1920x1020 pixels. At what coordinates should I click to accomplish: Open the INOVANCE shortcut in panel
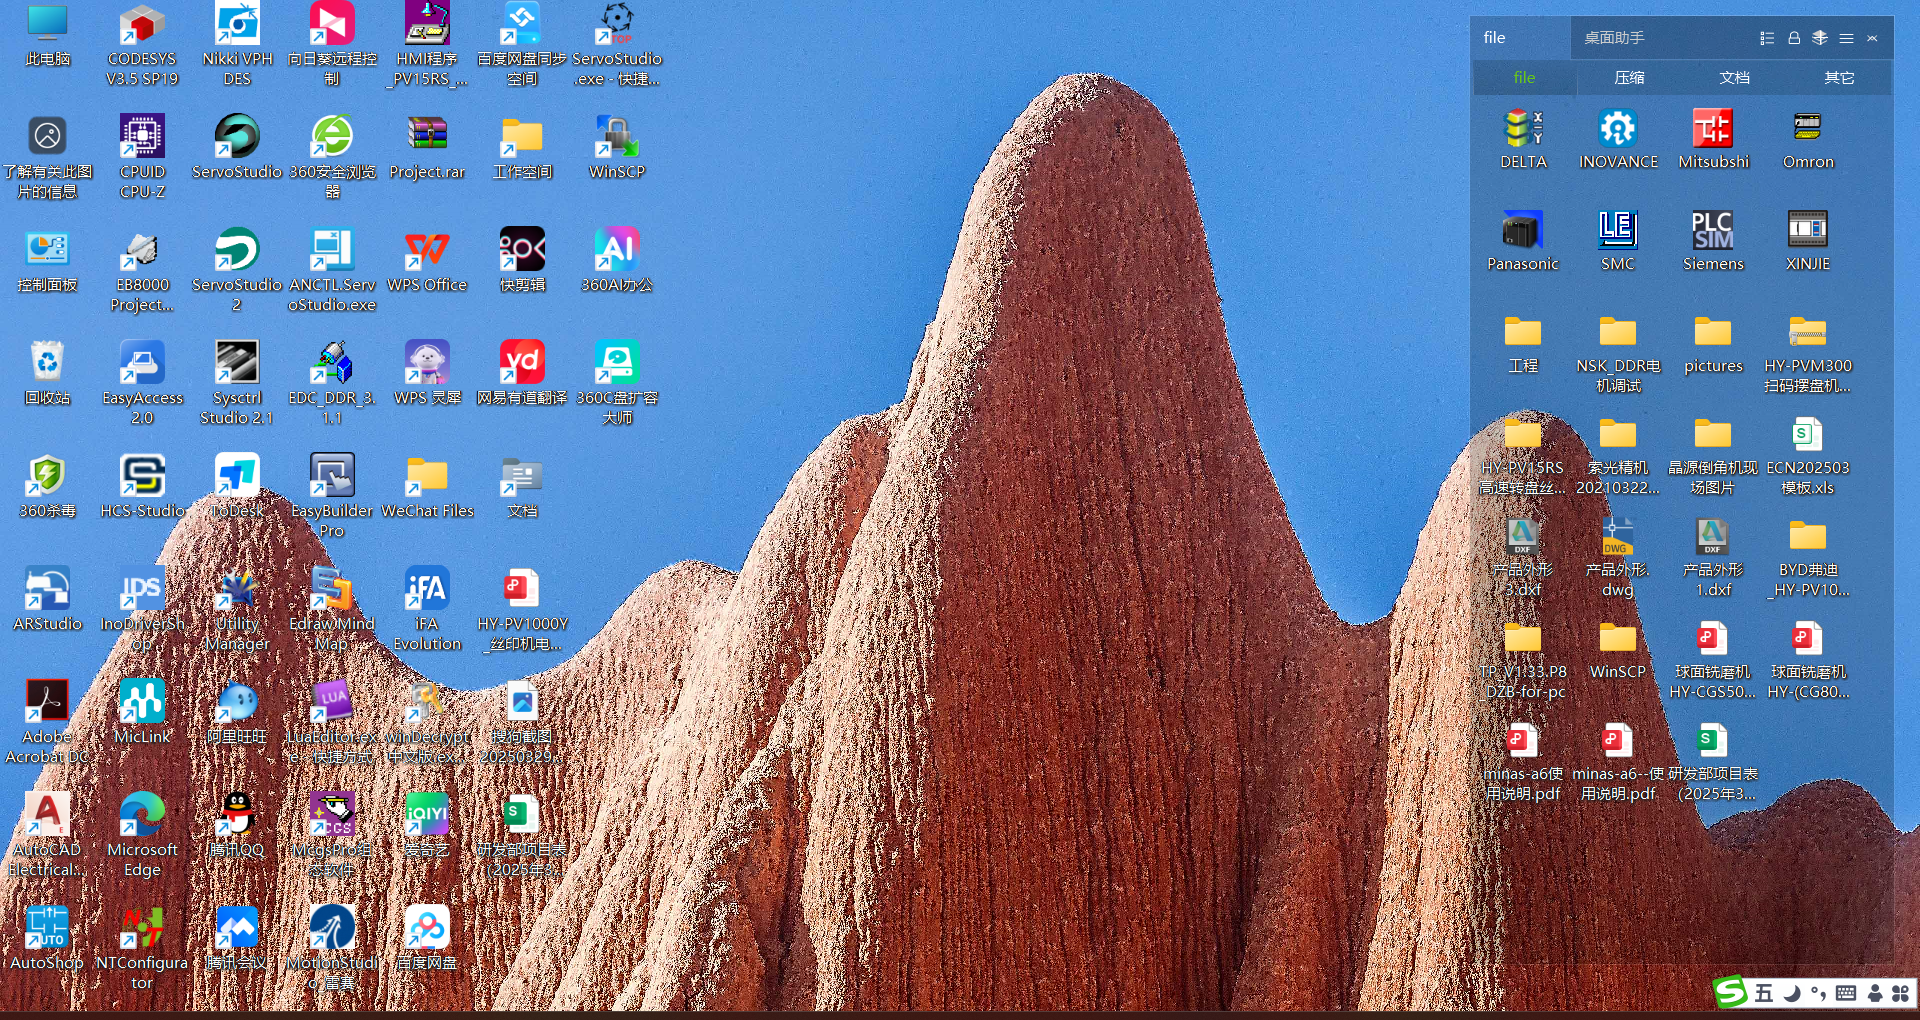click(x=1618, y=139)
